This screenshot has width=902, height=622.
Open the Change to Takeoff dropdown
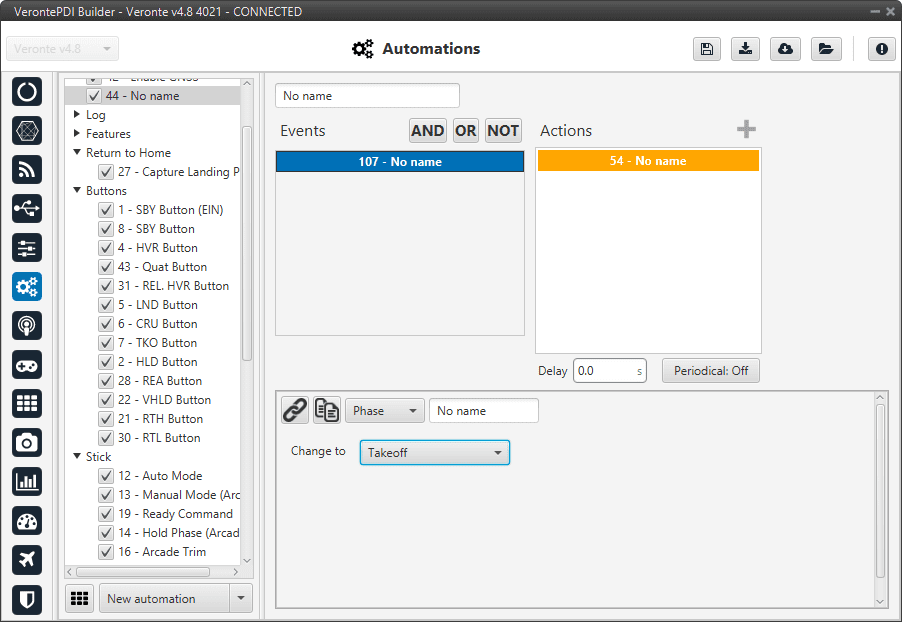click(x=434, y=453)
